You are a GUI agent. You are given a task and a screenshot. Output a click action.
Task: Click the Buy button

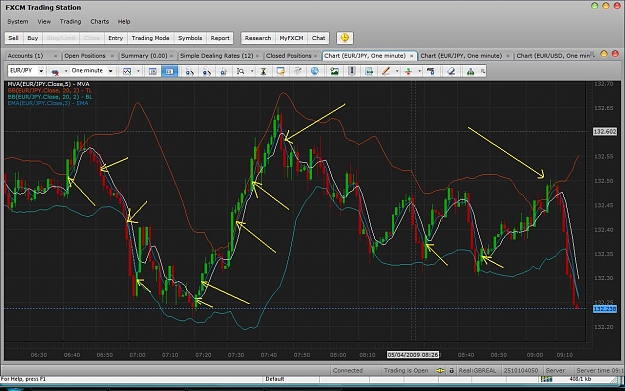point(32,38)
